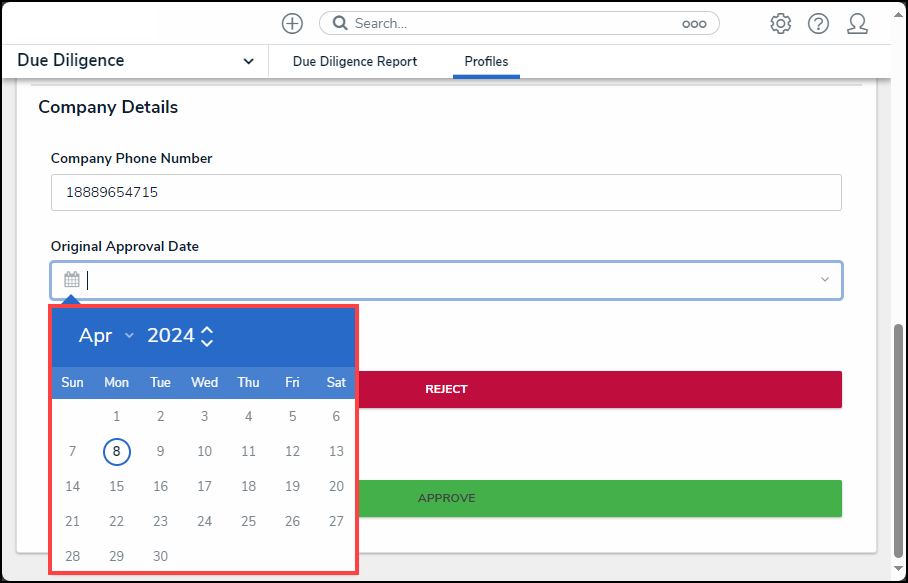This screenshot has width=908, height=583.
Task: Pick April 9 in the calendar
Action: pyautogui.click(x=160, y=451)
